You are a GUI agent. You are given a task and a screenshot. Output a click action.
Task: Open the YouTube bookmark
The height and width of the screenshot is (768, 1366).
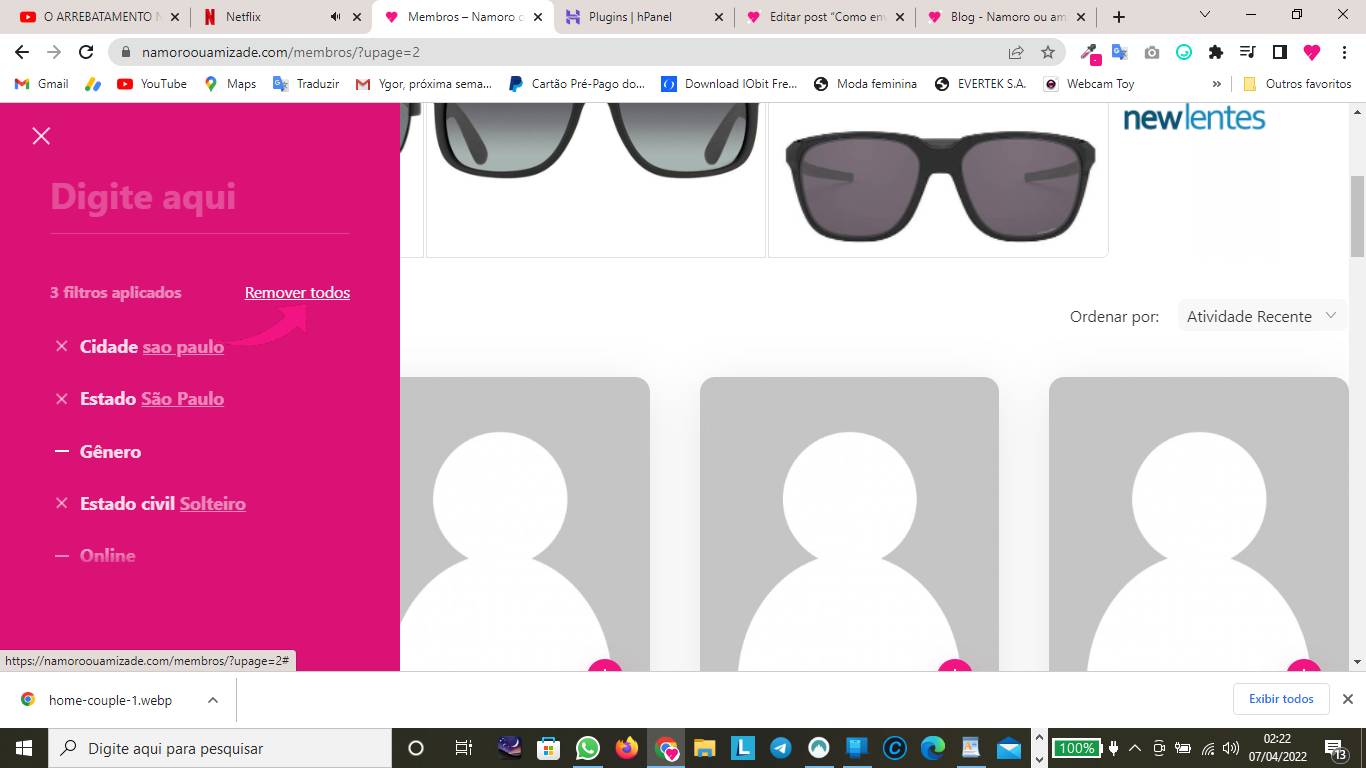(x=152, y=84)
